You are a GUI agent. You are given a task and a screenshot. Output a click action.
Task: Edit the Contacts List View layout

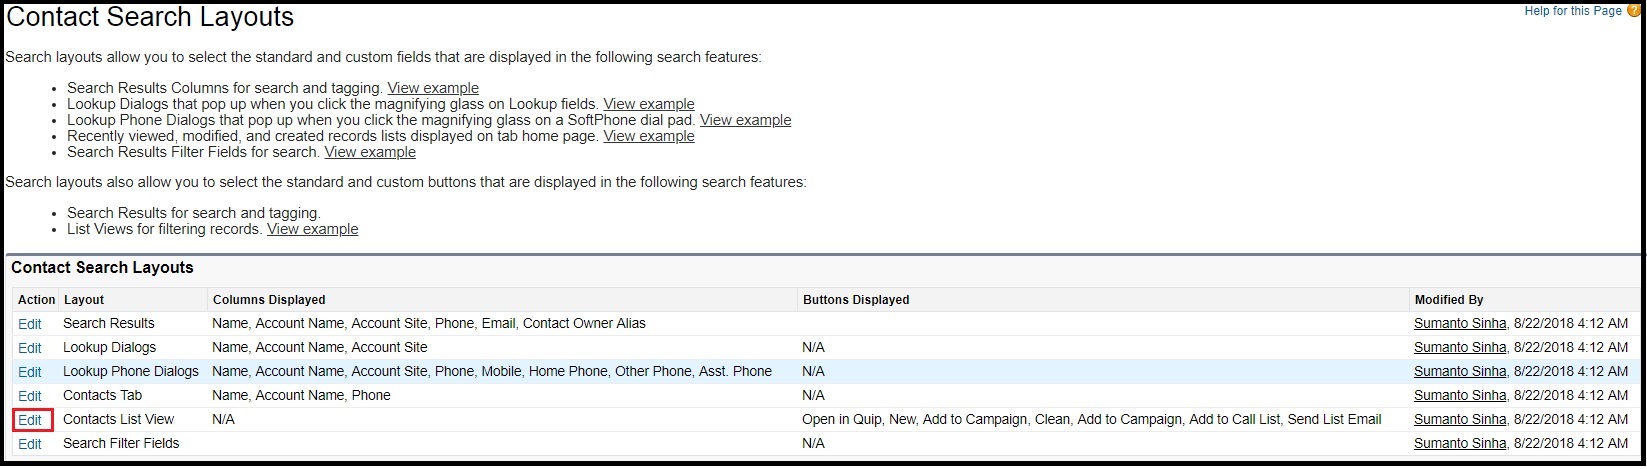[30, 420]
